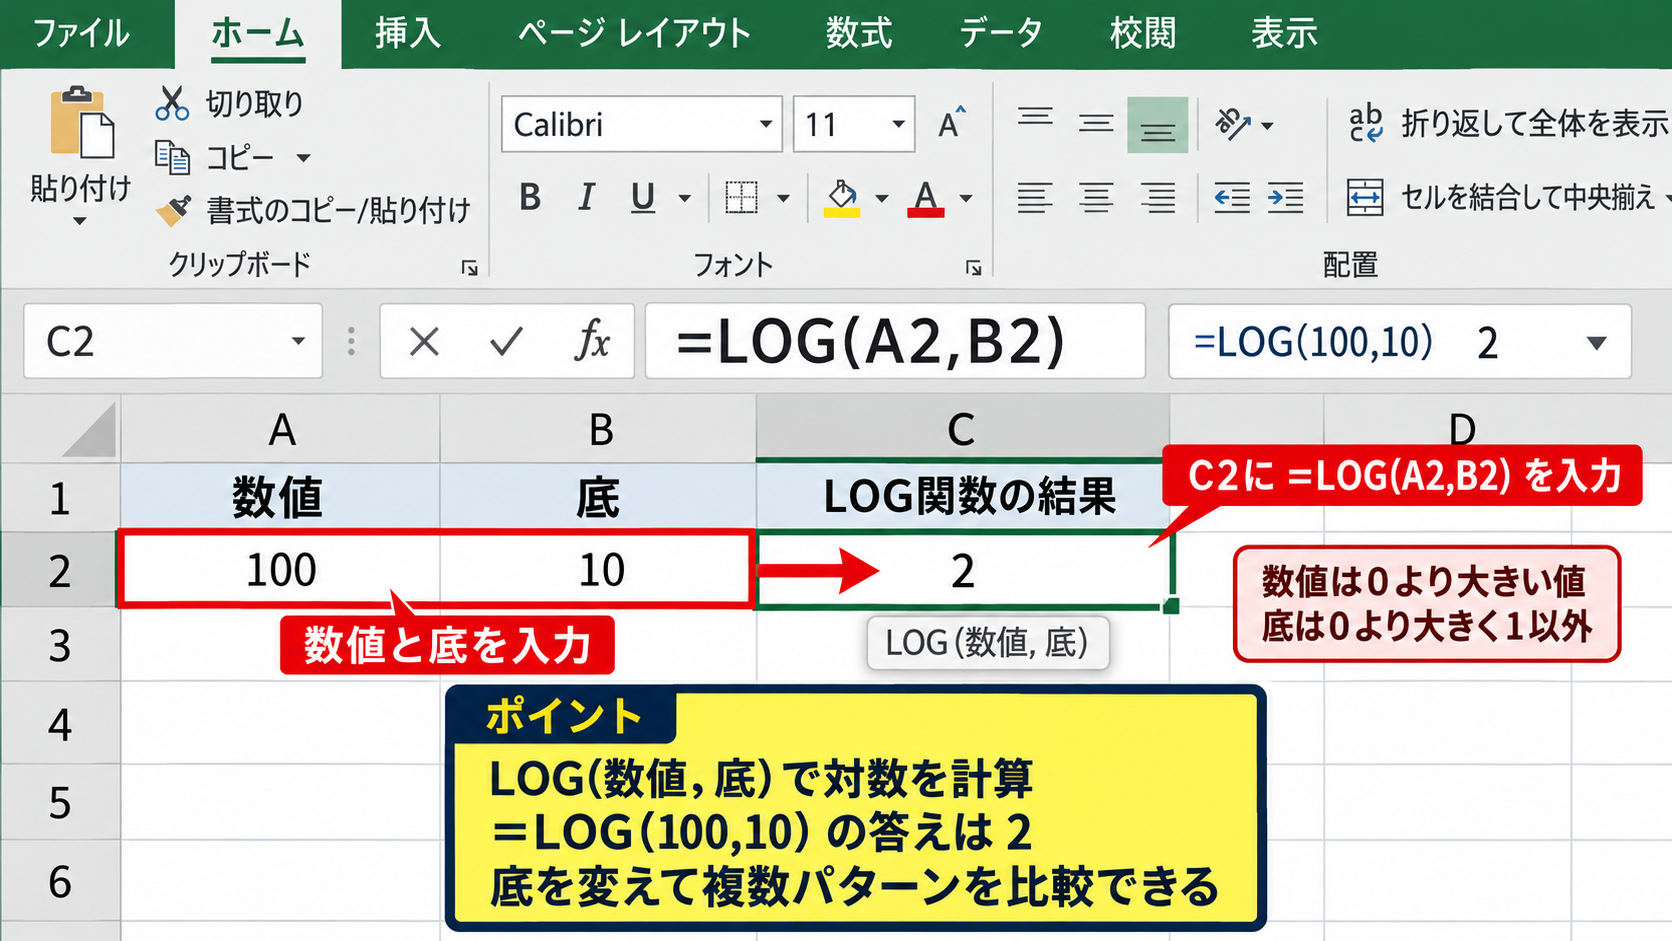
Task: Click the Decrease Indent icon
Action: click(1232, 198)
